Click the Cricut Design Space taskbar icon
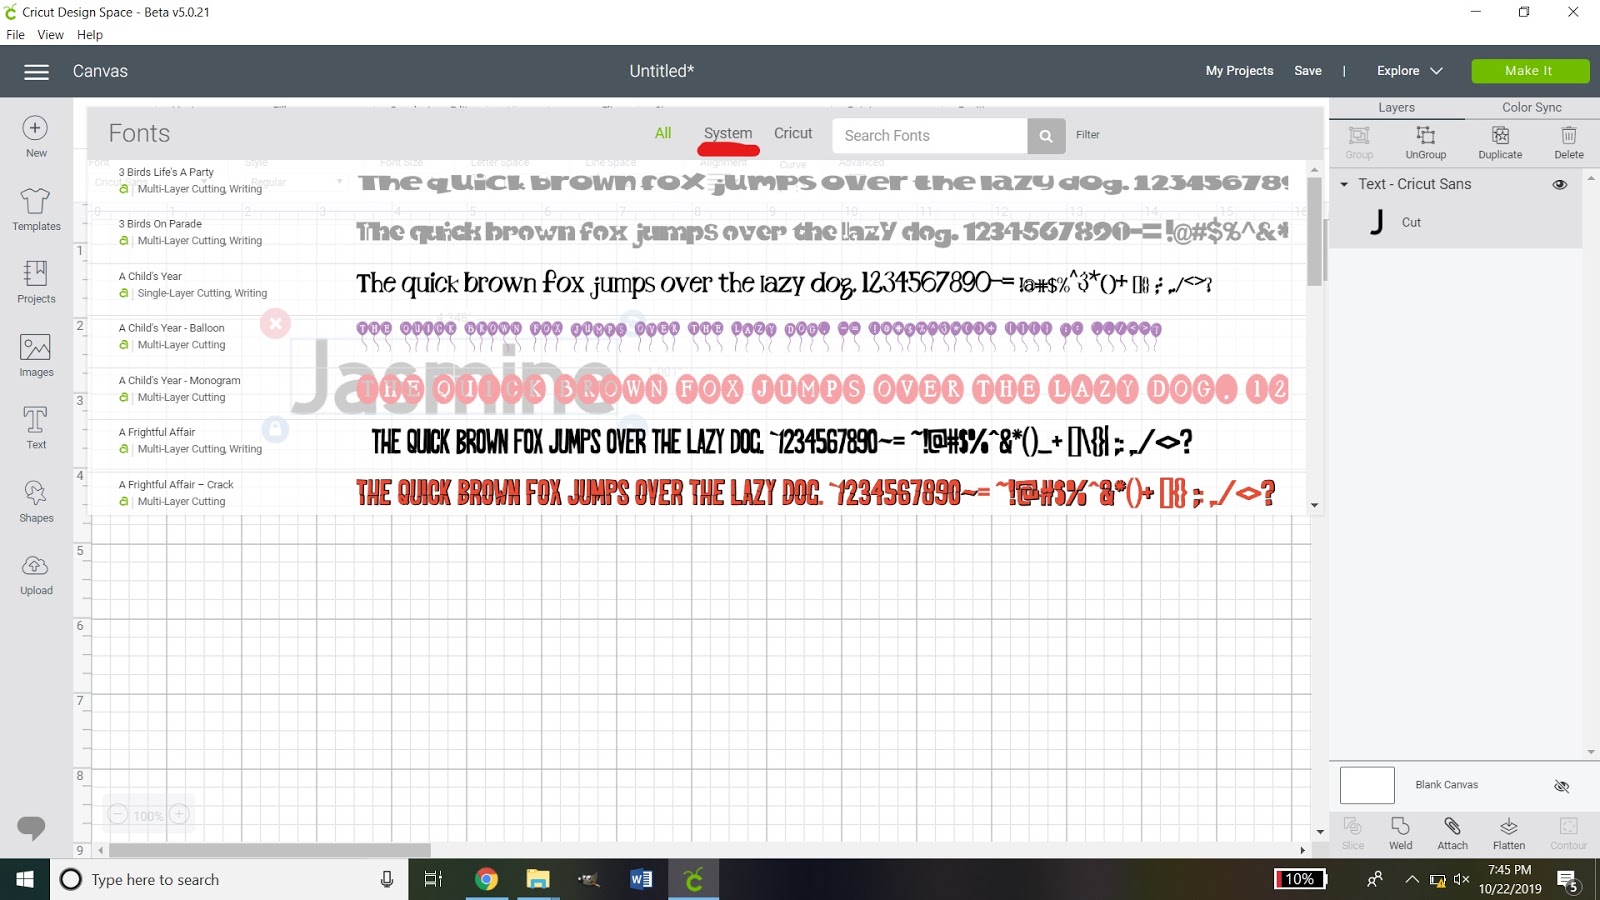The width and height of the screenshot is (1600, 900). 693,879
